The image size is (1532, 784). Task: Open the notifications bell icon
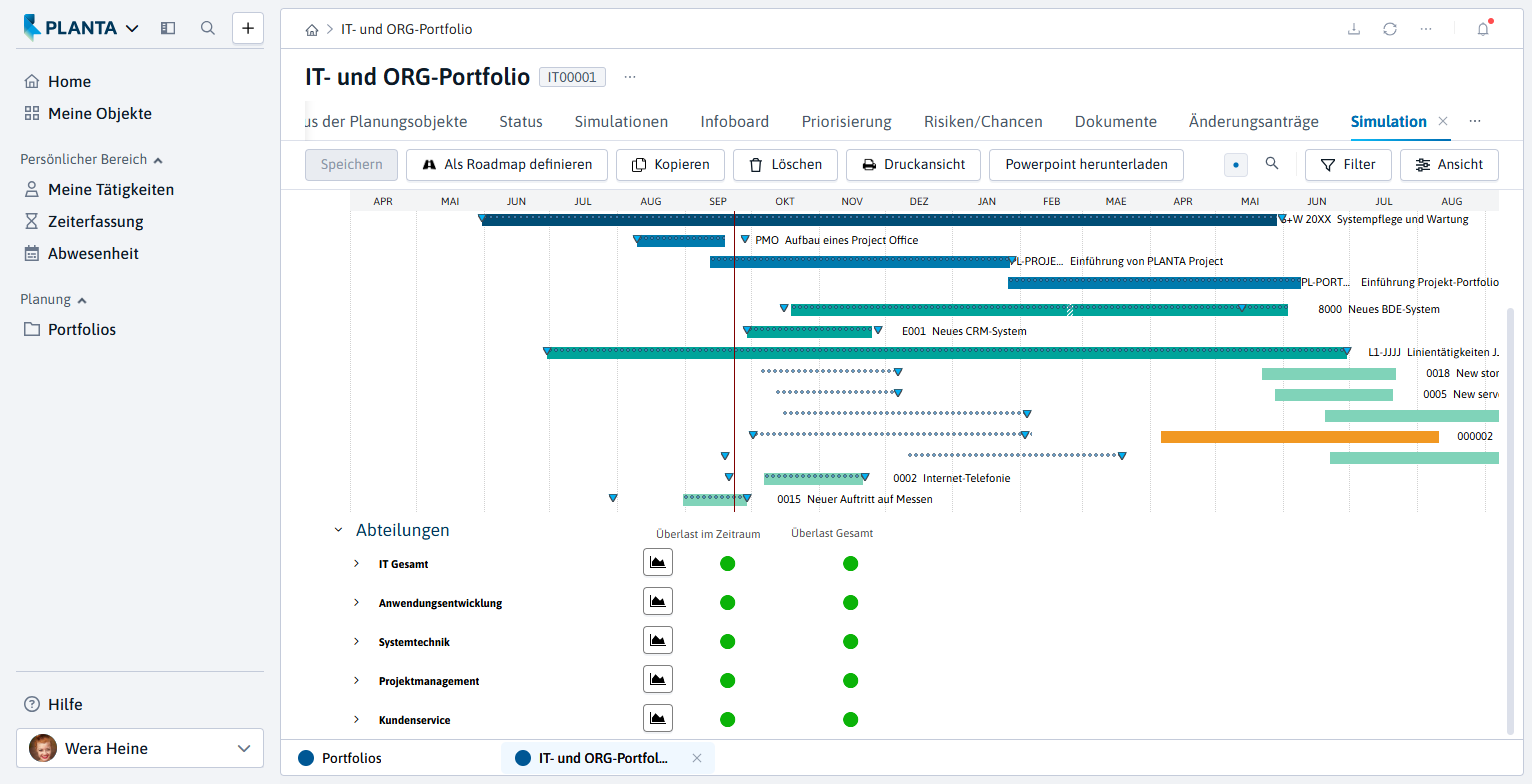(x=1483, y=29)
